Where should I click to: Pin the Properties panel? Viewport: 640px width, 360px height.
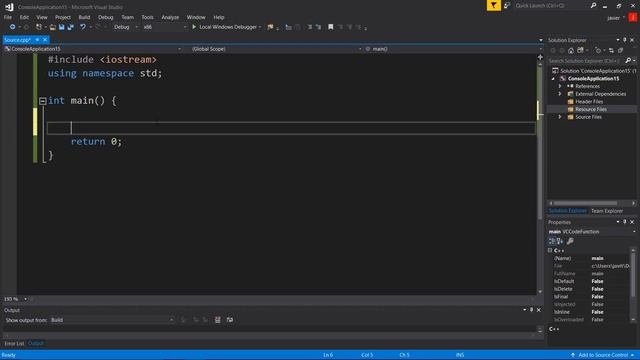click(624, 222)
